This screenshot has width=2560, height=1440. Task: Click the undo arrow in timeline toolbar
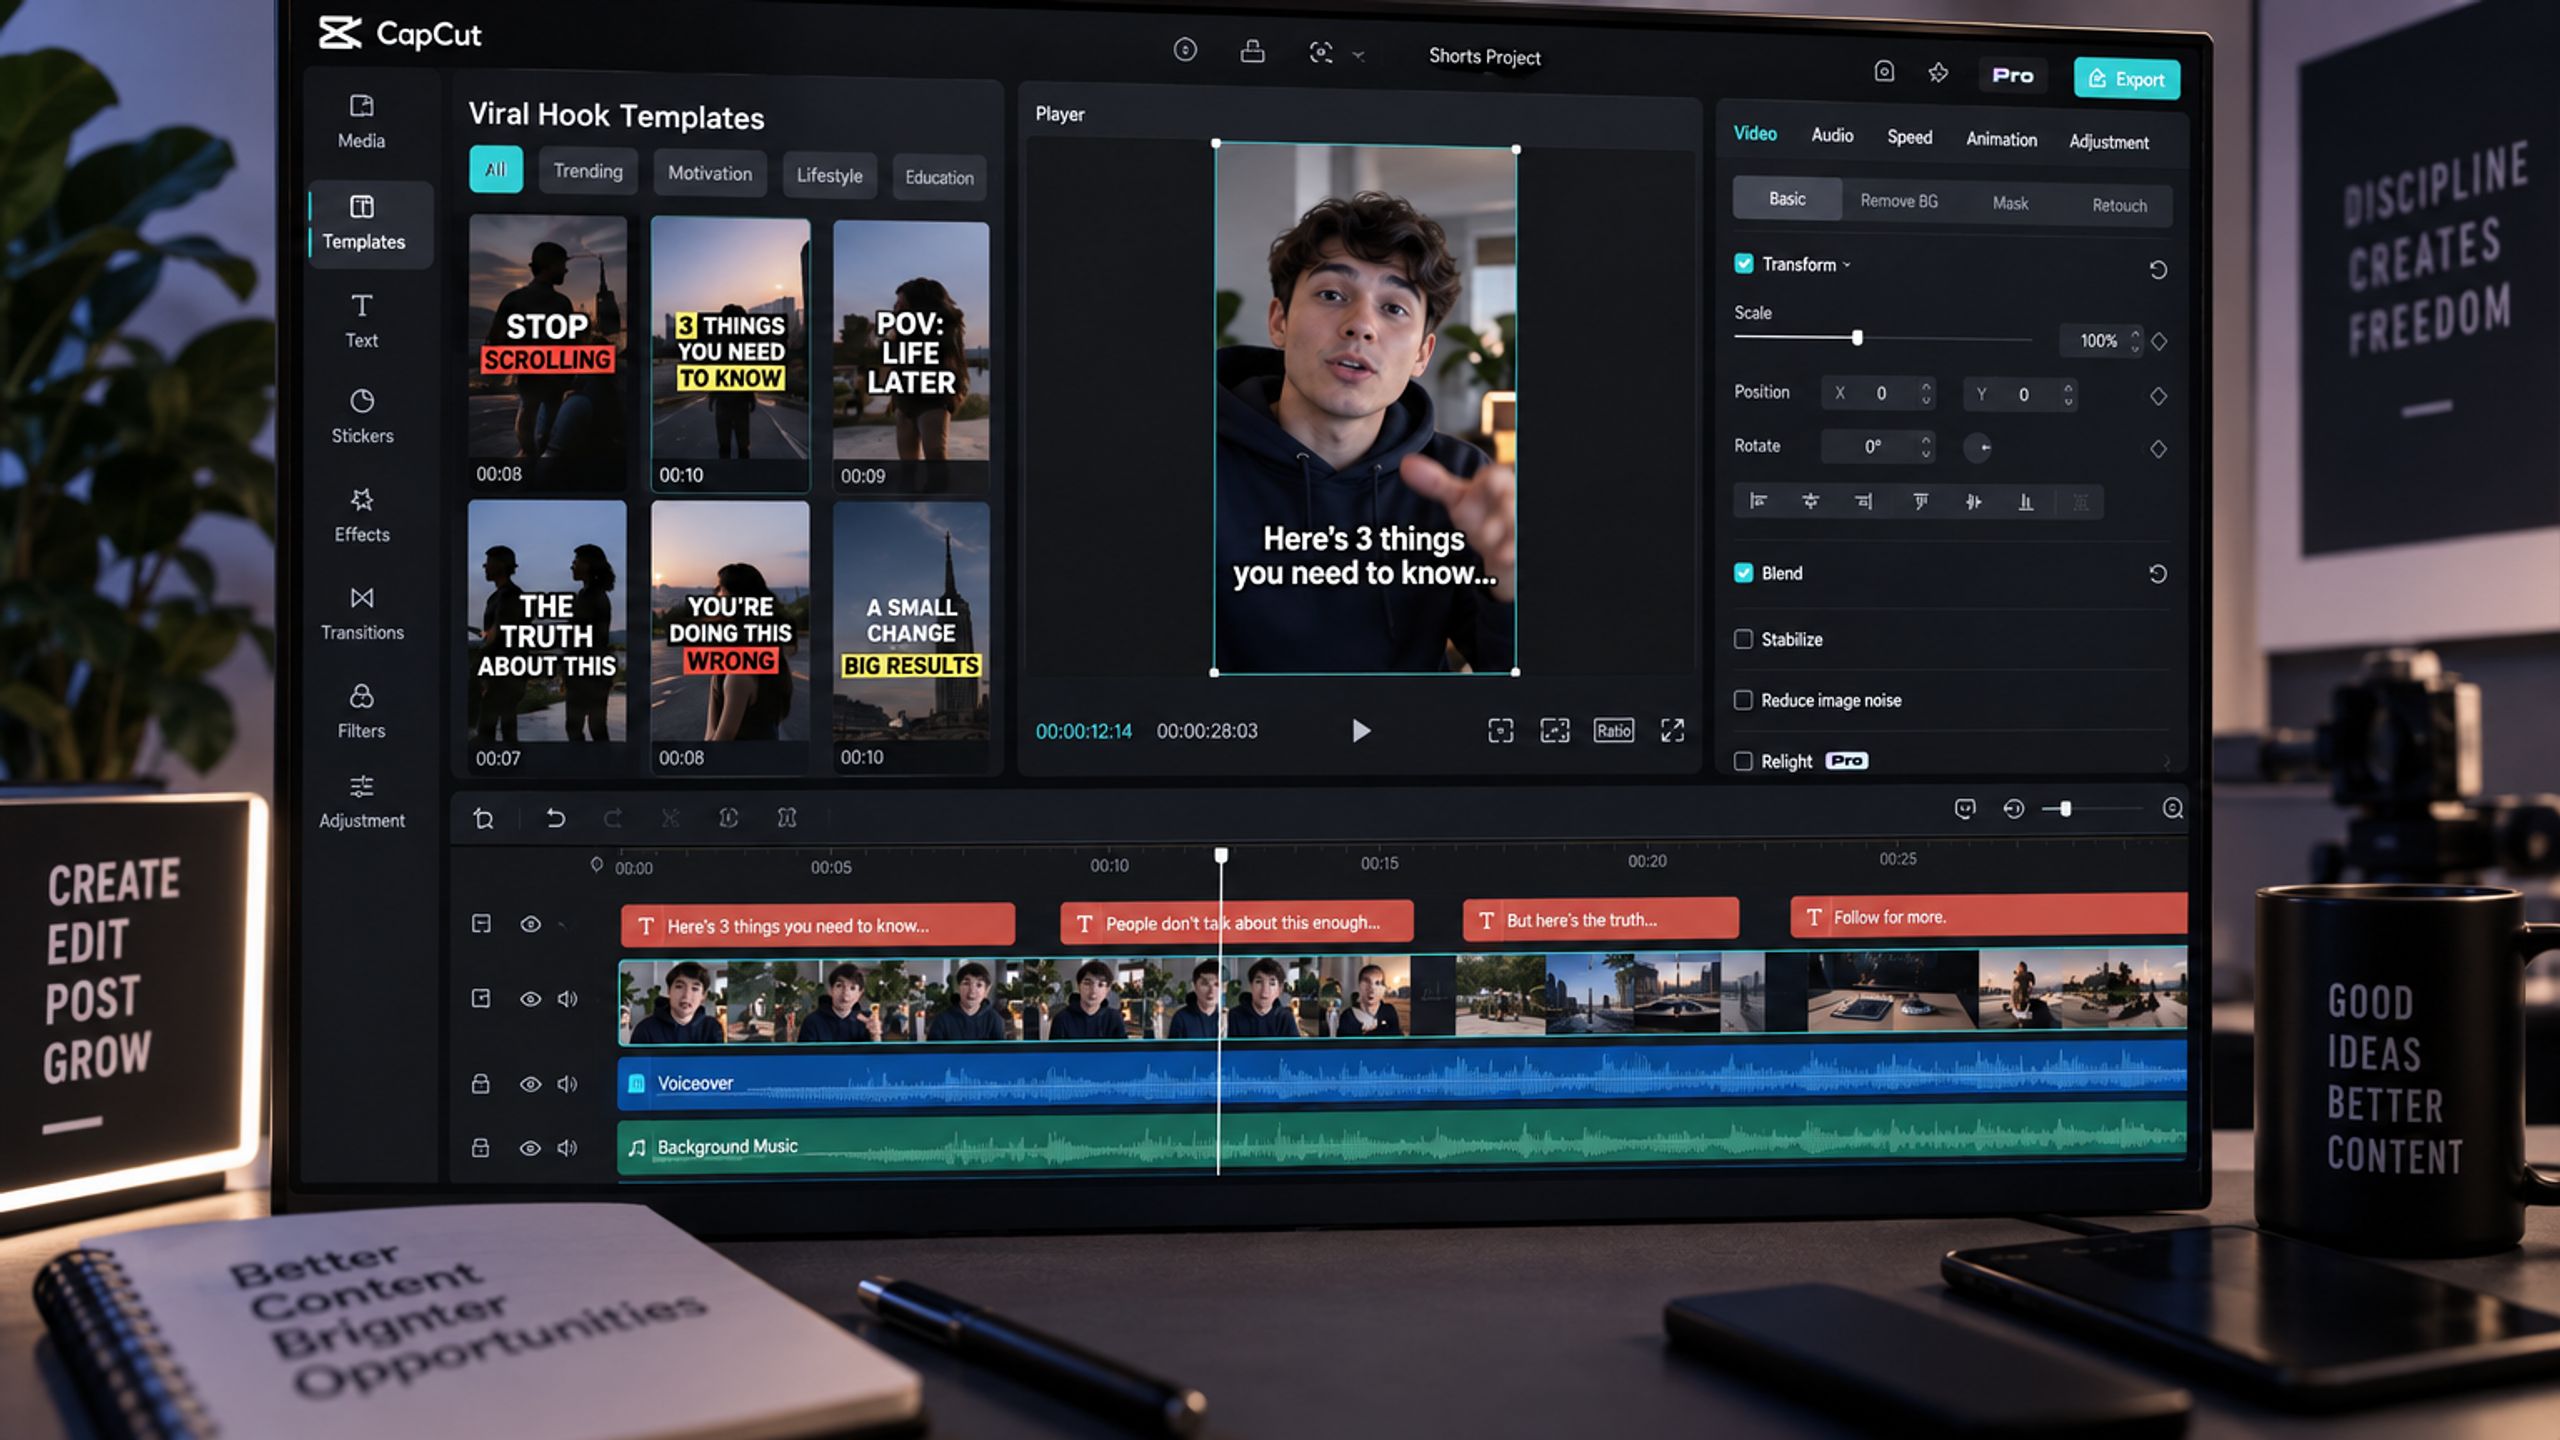(556, 818)
